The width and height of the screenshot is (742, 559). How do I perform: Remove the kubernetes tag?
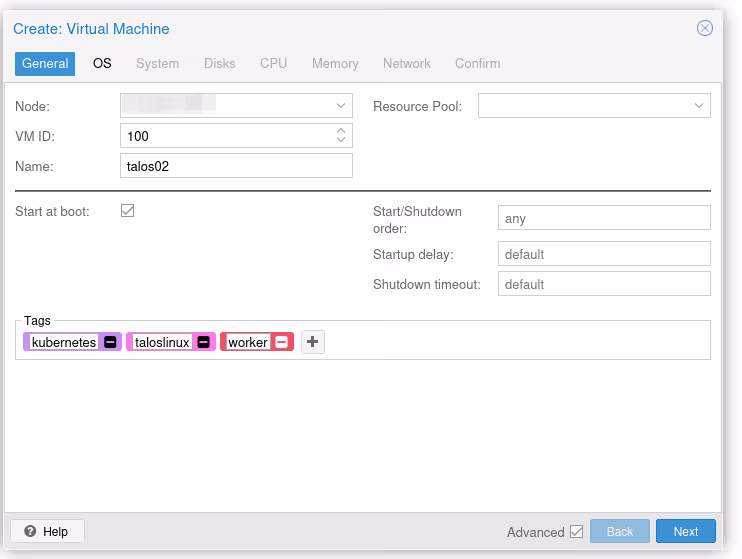(x=110, y=342)
